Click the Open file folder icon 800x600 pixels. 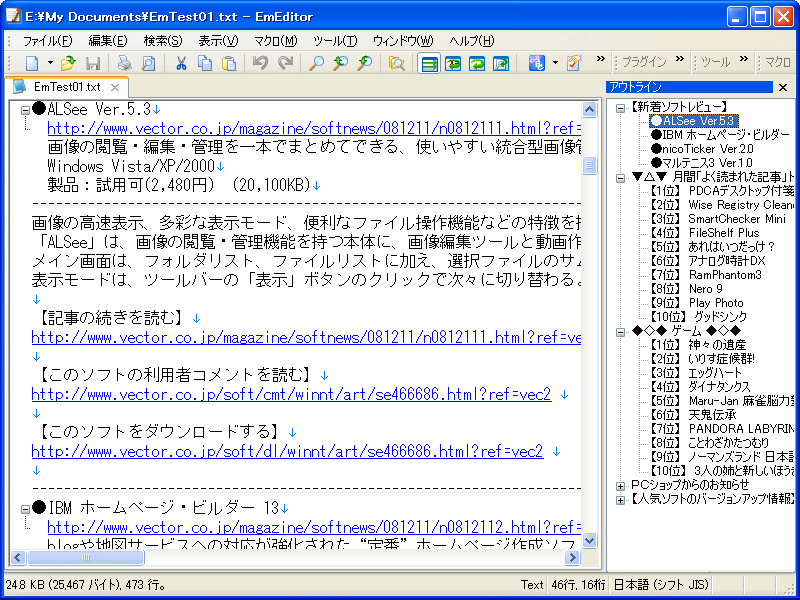68,63
